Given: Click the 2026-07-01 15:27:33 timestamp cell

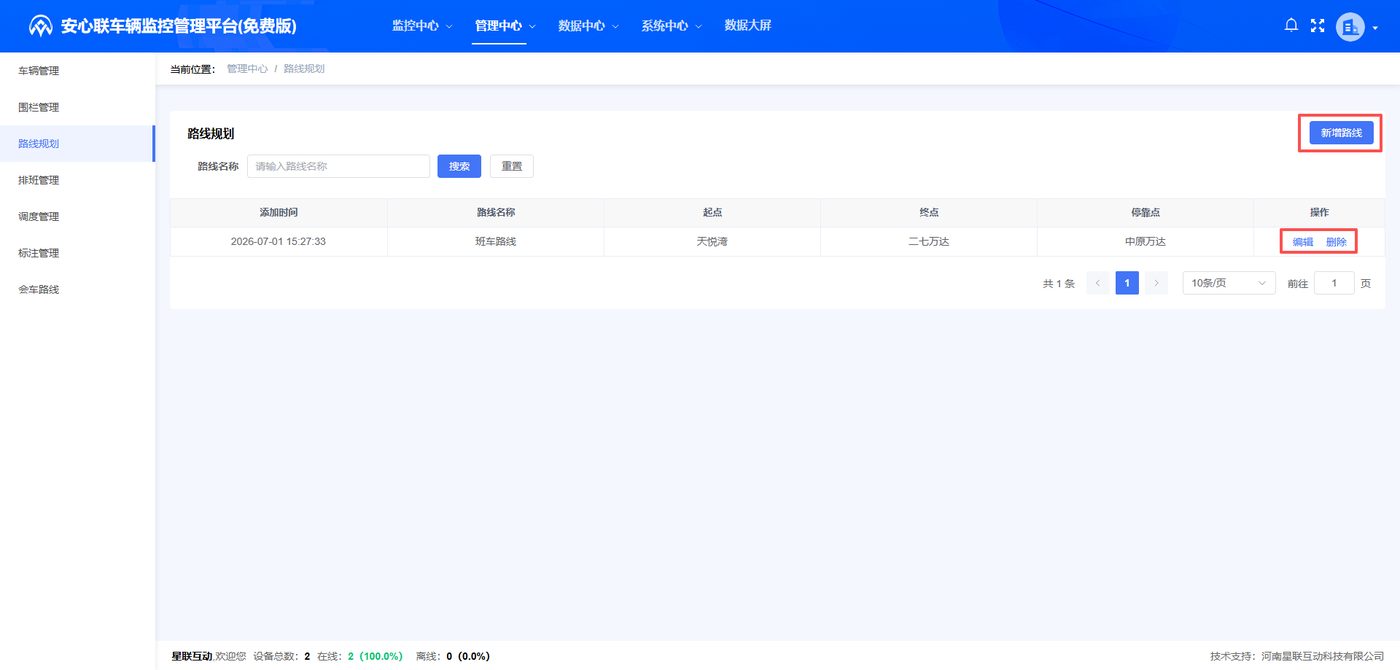Looking at the screenshot, I should click(278, 242).
